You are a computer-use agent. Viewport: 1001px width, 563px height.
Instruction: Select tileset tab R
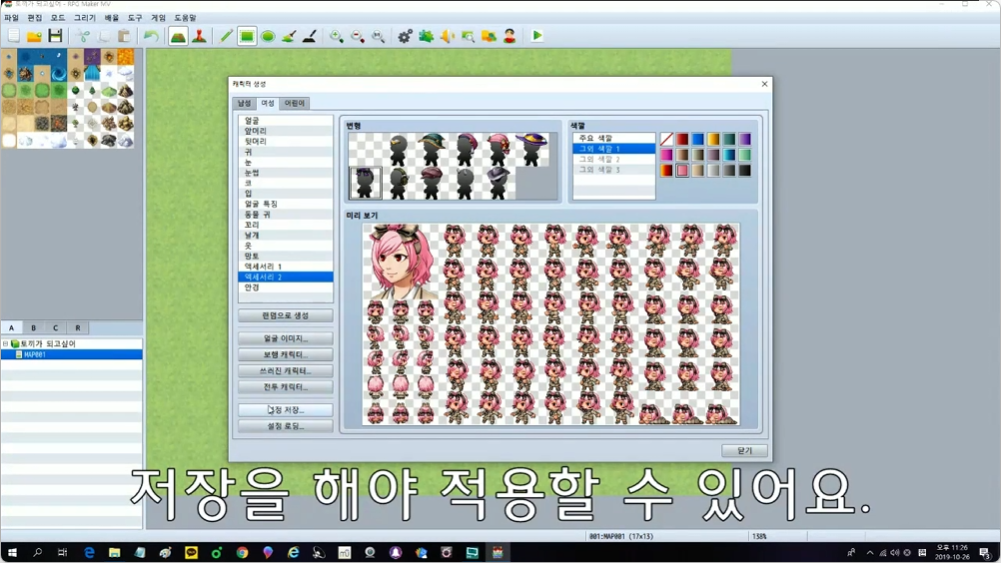(78, 327)
